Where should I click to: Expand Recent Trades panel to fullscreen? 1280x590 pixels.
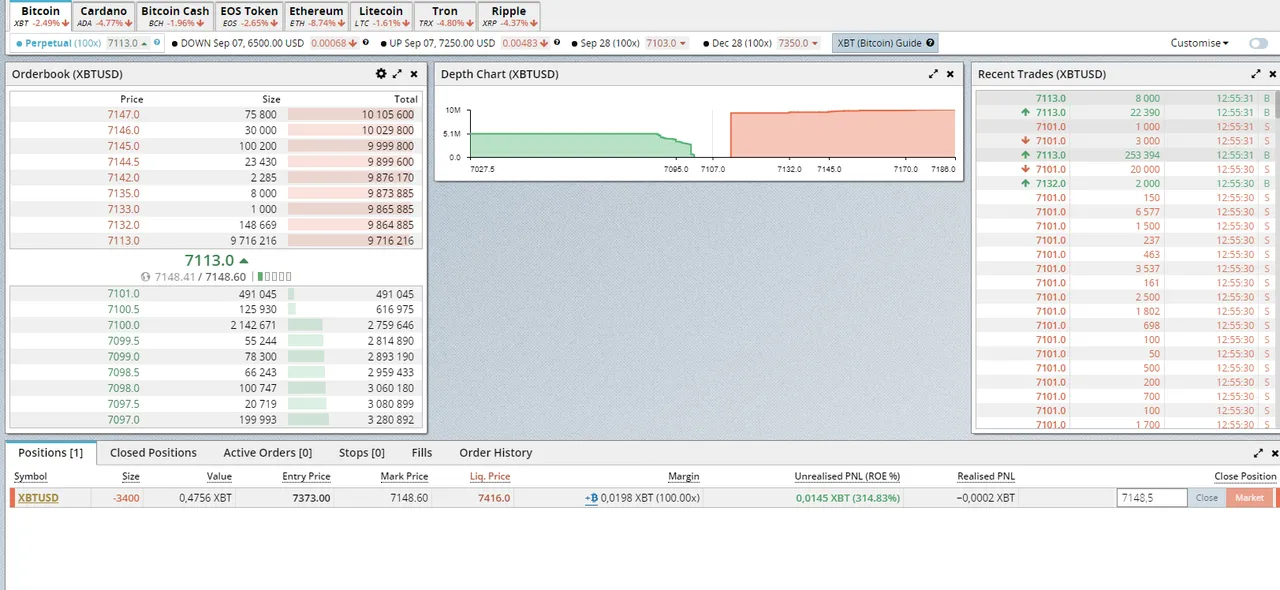1256,74
